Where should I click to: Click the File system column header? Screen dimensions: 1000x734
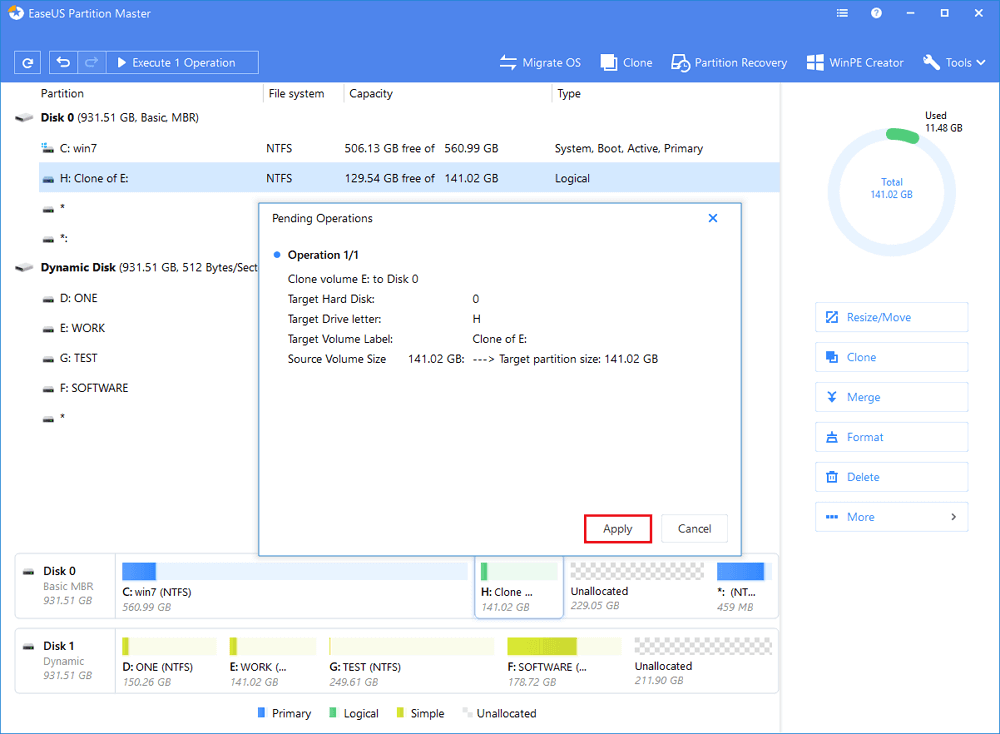(x=296, y=93)
